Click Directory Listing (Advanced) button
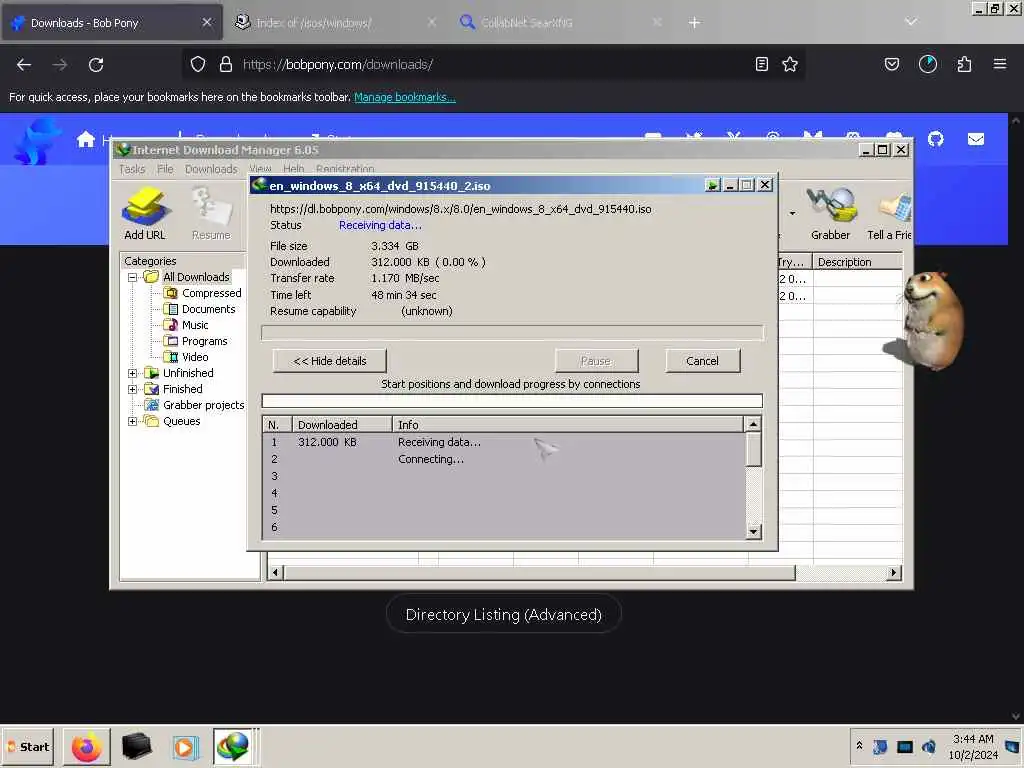 (504, 615)
